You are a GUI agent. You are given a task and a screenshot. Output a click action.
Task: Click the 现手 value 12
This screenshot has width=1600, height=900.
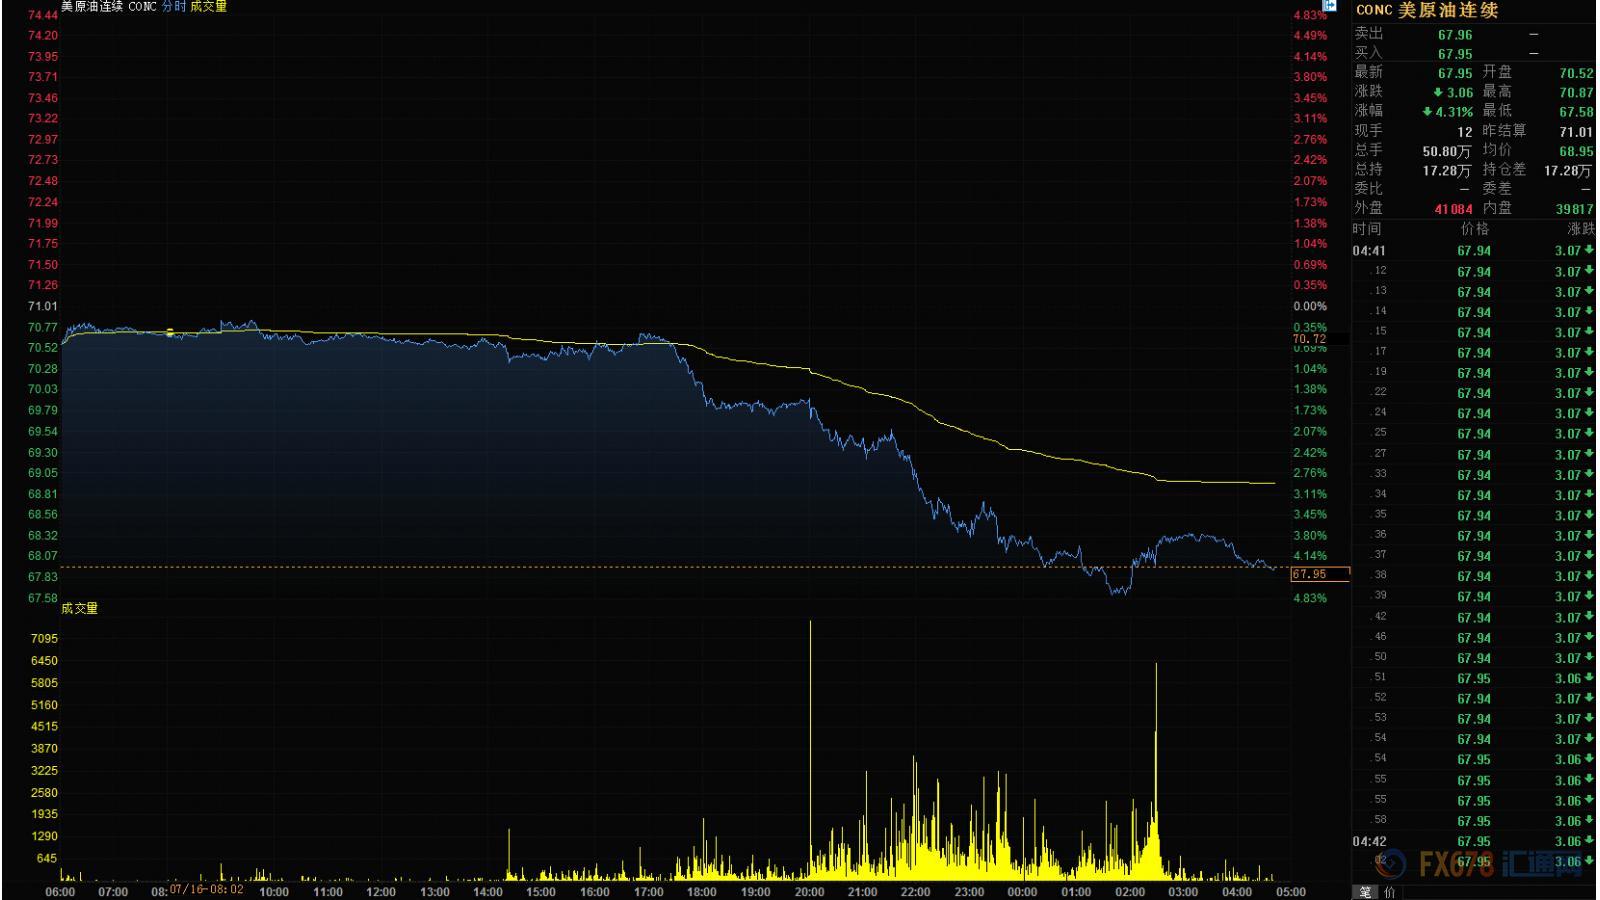click(x=1465, y=132)
